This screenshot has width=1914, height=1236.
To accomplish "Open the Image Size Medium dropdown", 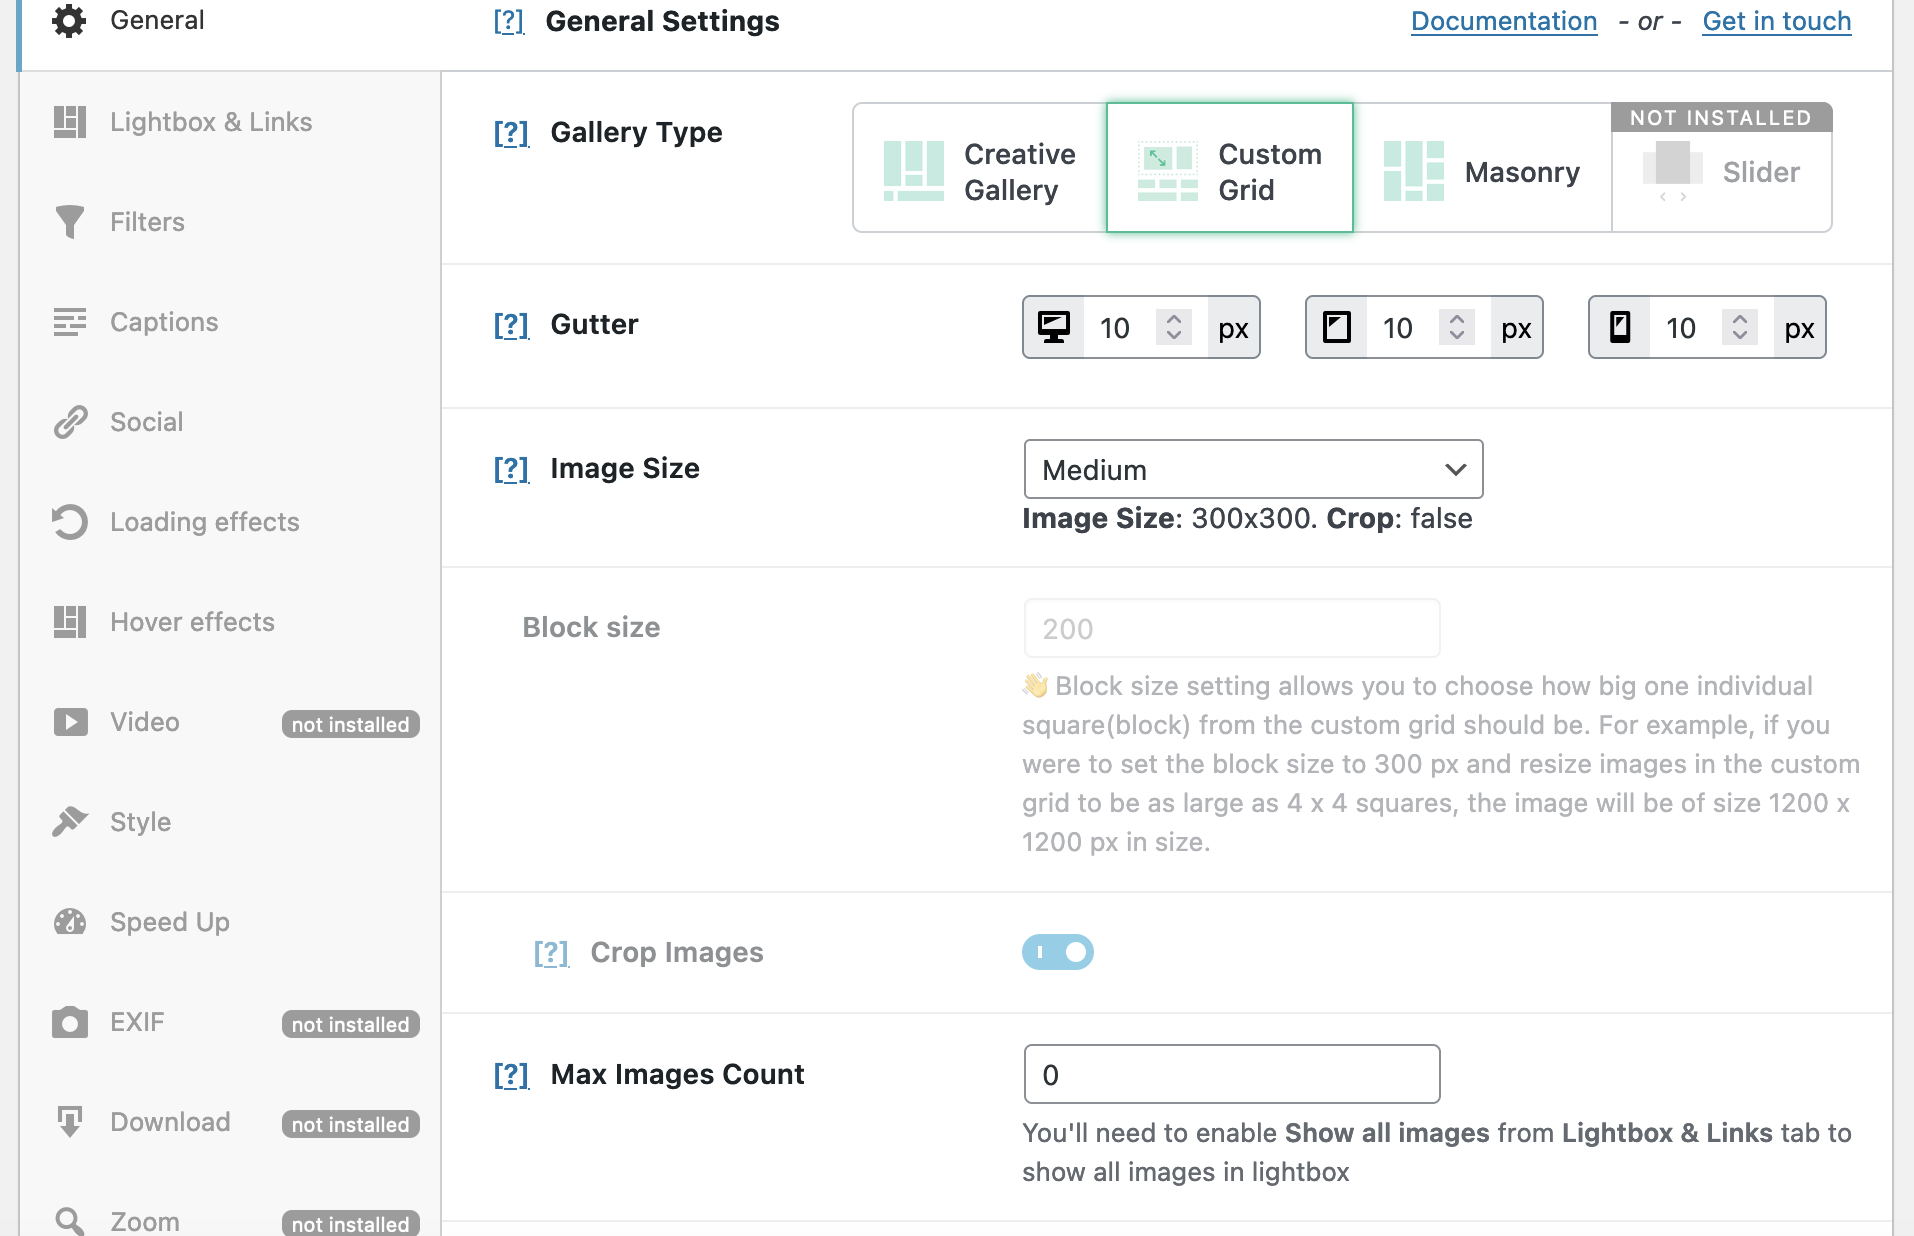I will [x=1253, y=469].
